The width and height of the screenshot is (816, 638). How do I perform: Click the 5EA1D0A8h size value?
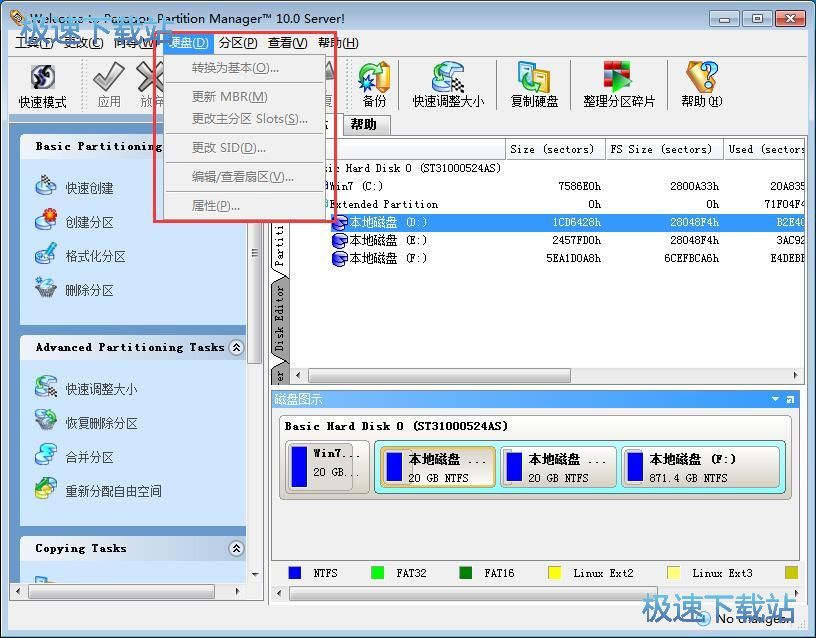point(573,259)
